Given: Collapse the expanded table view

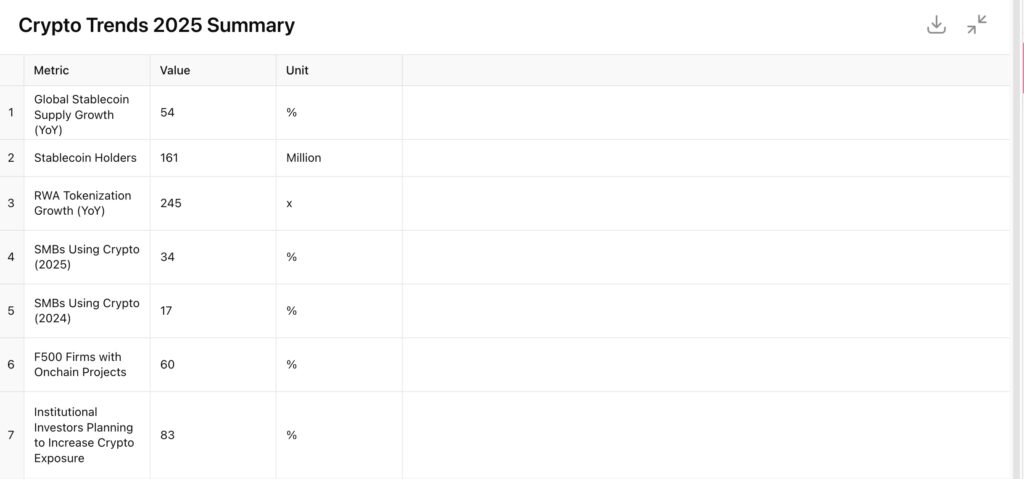Looking at the screenshot, I should [977, 25].
